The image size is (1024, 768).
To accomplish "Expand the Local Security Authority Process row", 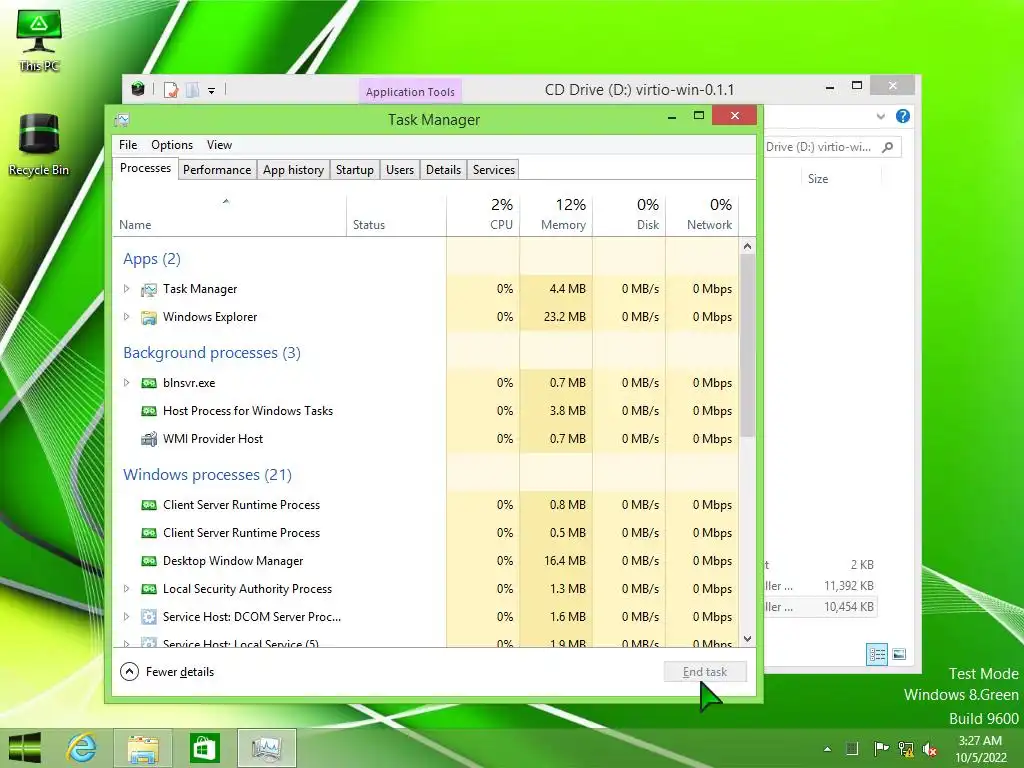I will [x=127, y=588].
